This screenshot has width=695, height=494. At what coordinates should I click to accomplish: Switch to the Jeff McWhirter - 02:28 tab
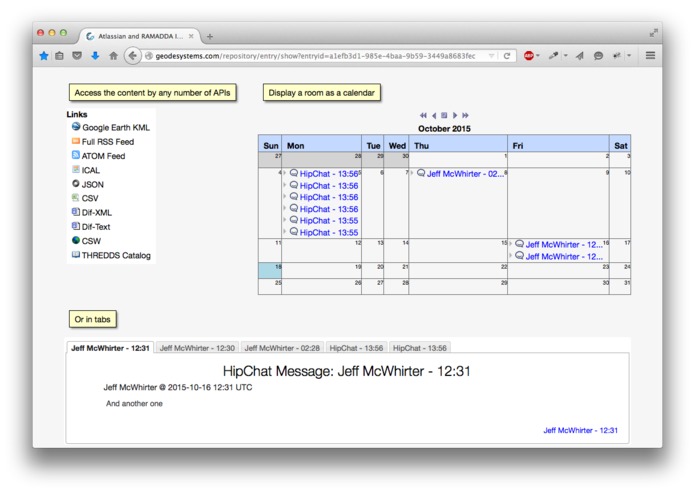(x=282, y=348)
